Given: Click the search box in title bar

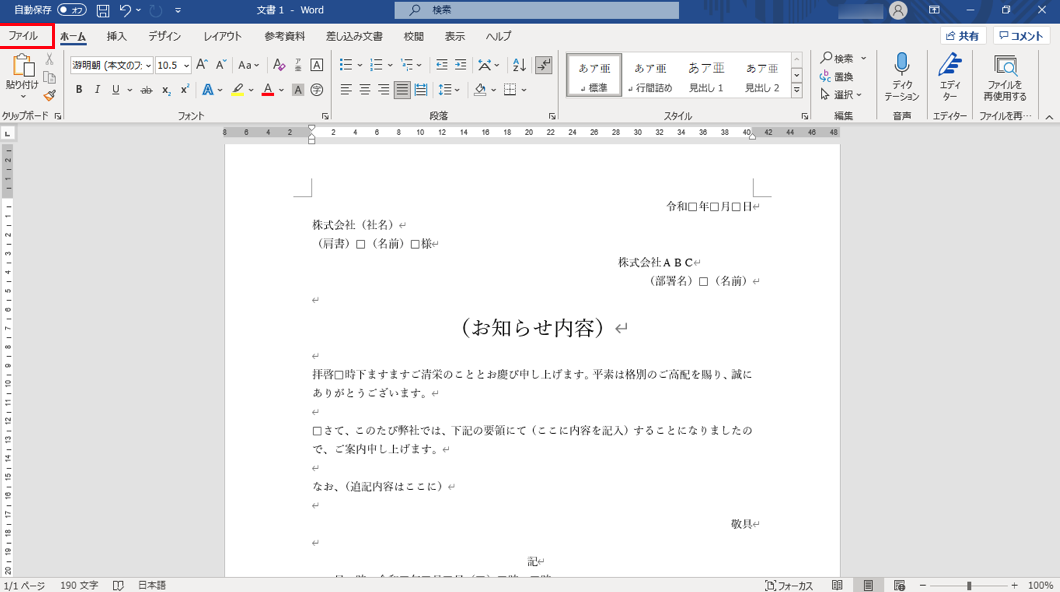Looking at the screenshot, I should click(537, 10).
